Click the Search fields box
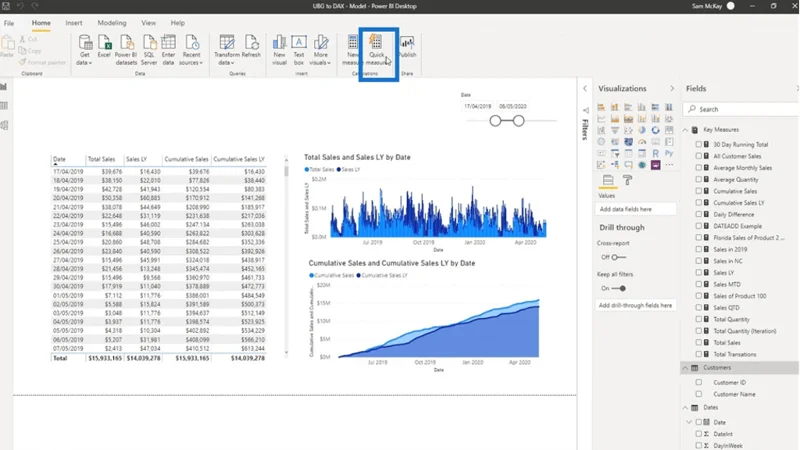Screen dimensions: 800x450 [742, 109]
